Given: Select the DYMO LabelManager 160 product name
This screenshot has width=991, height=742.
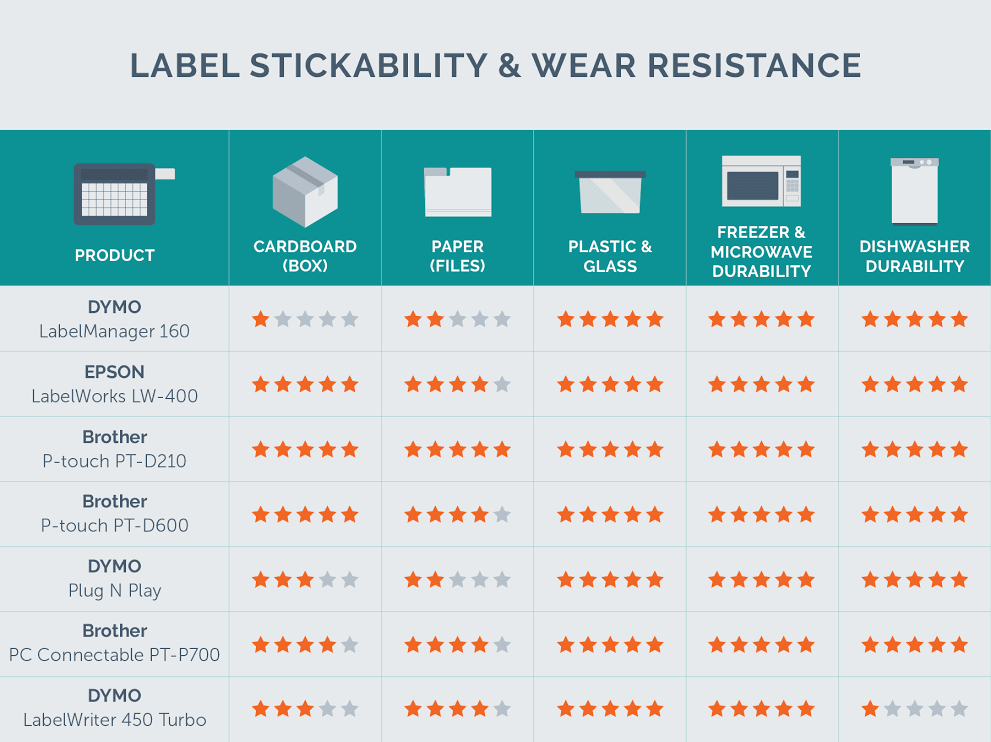Looking at the screenshot, I should tap(115, 319).
